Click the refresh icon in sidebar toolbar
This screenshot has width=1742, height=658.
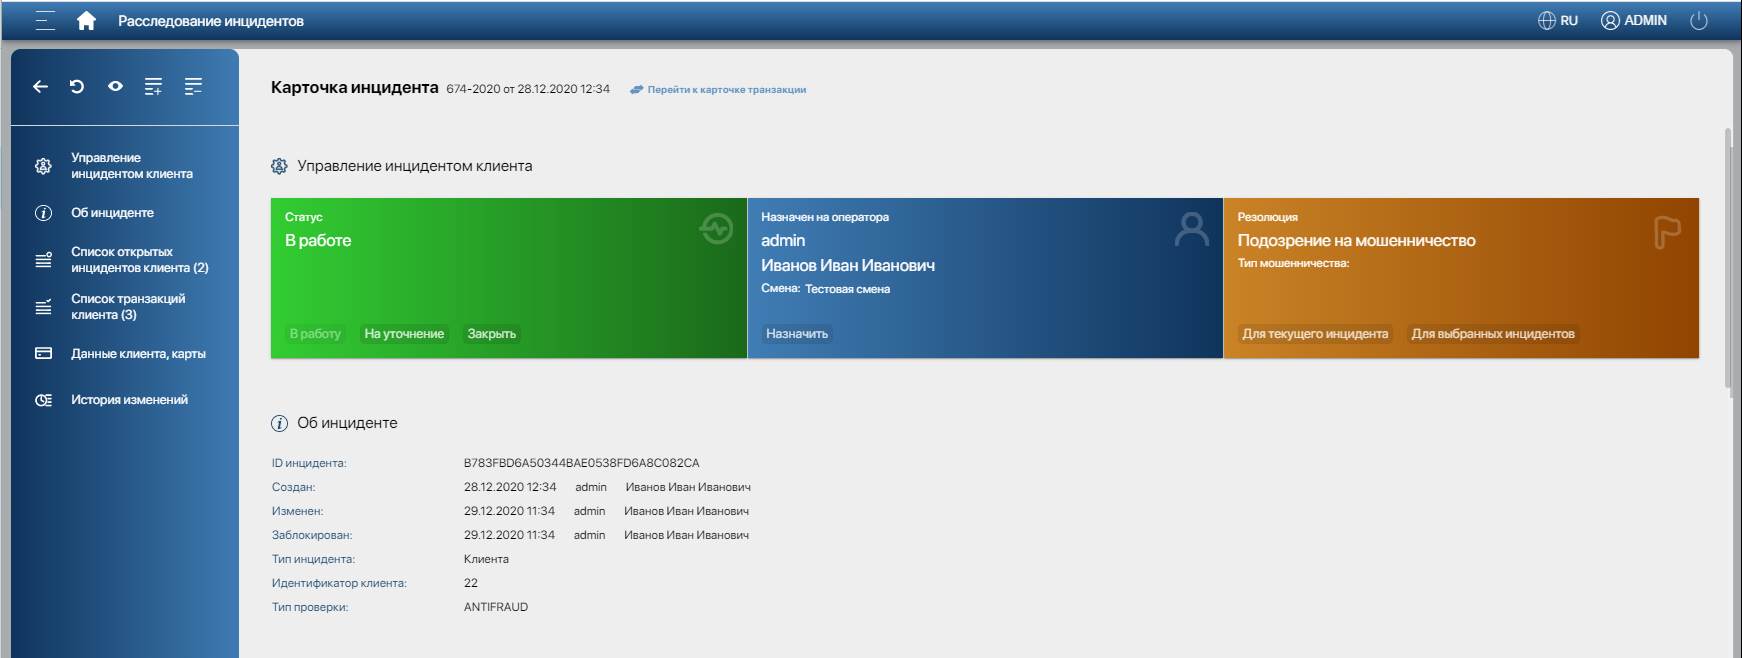(77, 87)
